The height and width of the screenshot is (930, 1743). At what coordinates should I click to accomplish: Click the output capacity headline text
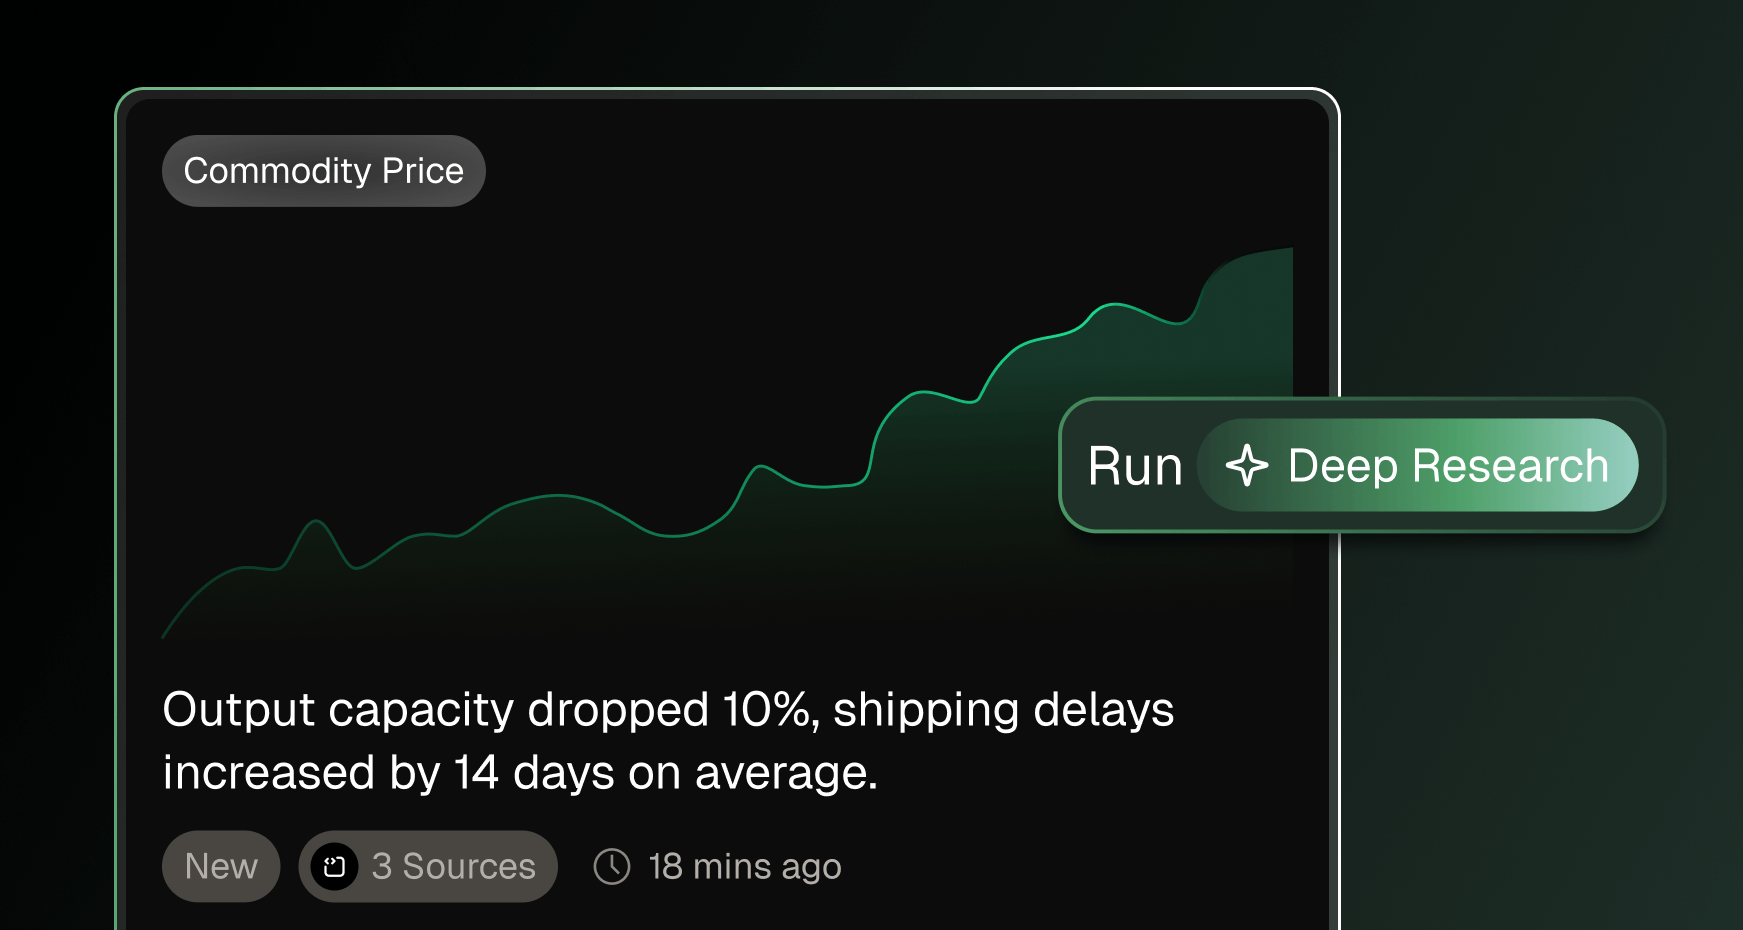668,741
